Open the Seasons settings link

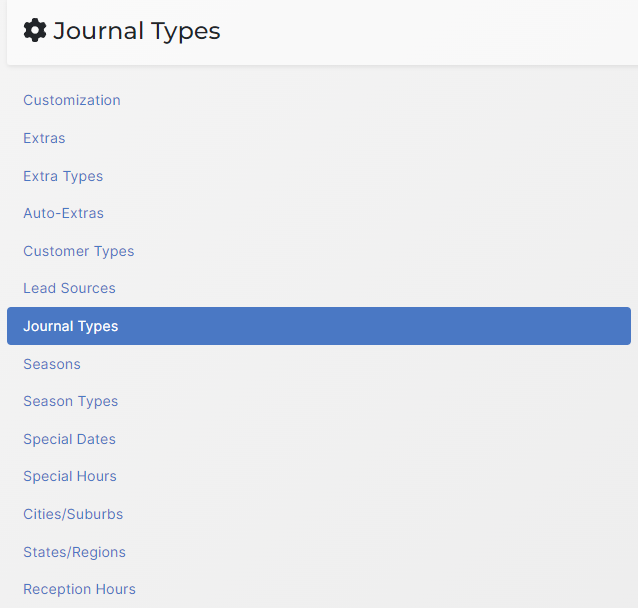tap(52, 364)
